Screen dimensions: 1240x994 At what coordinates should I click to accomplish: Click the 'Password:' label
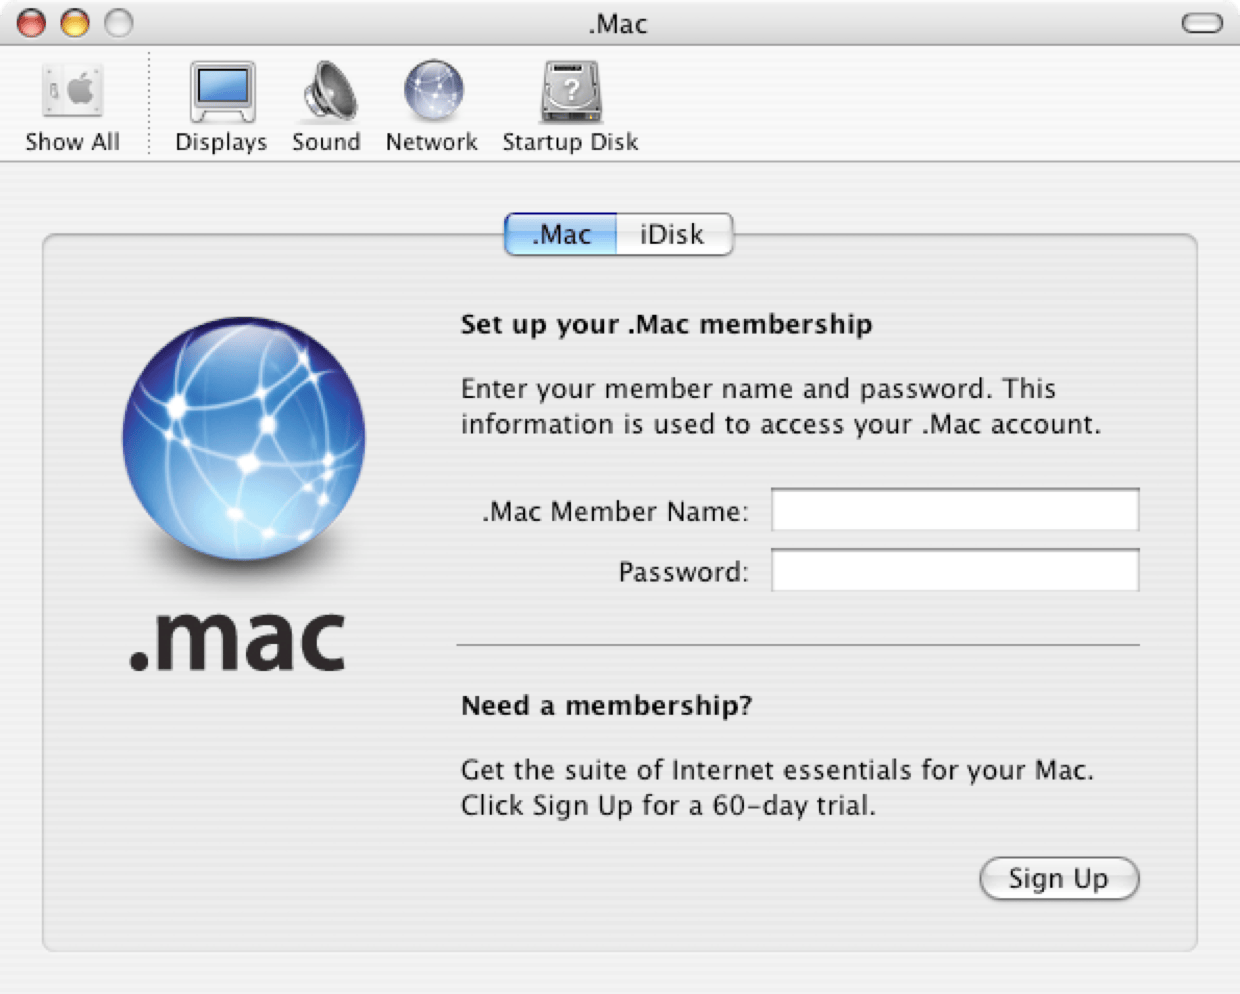coord(683,572)
